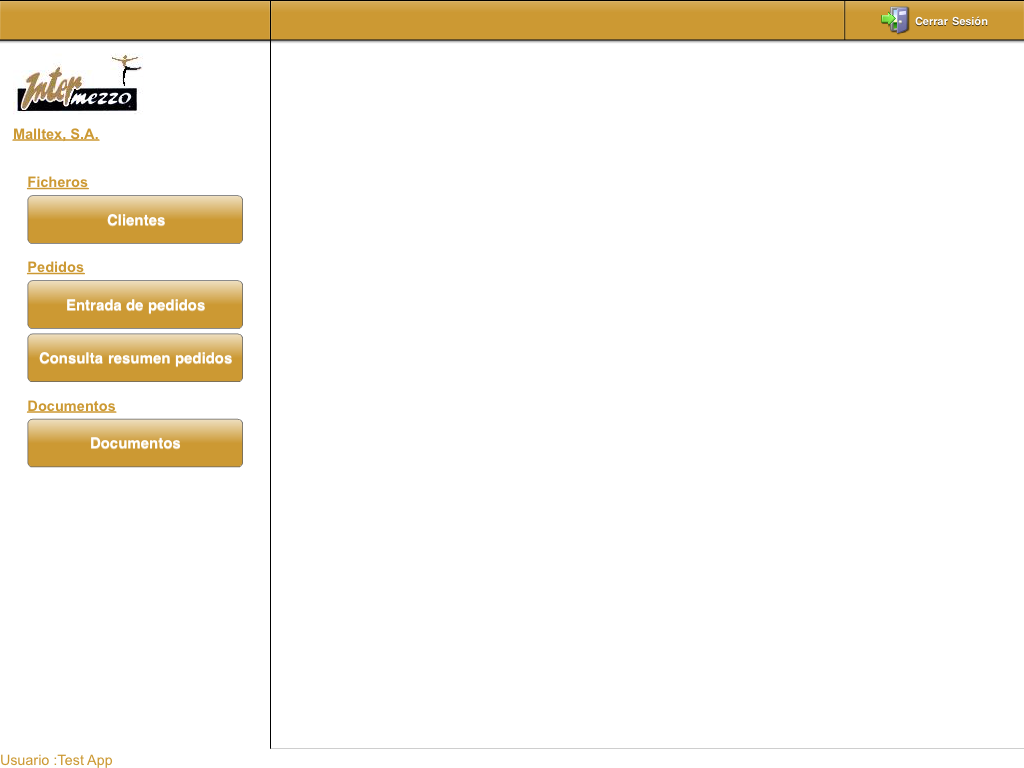Click the logout door icon

900,20
